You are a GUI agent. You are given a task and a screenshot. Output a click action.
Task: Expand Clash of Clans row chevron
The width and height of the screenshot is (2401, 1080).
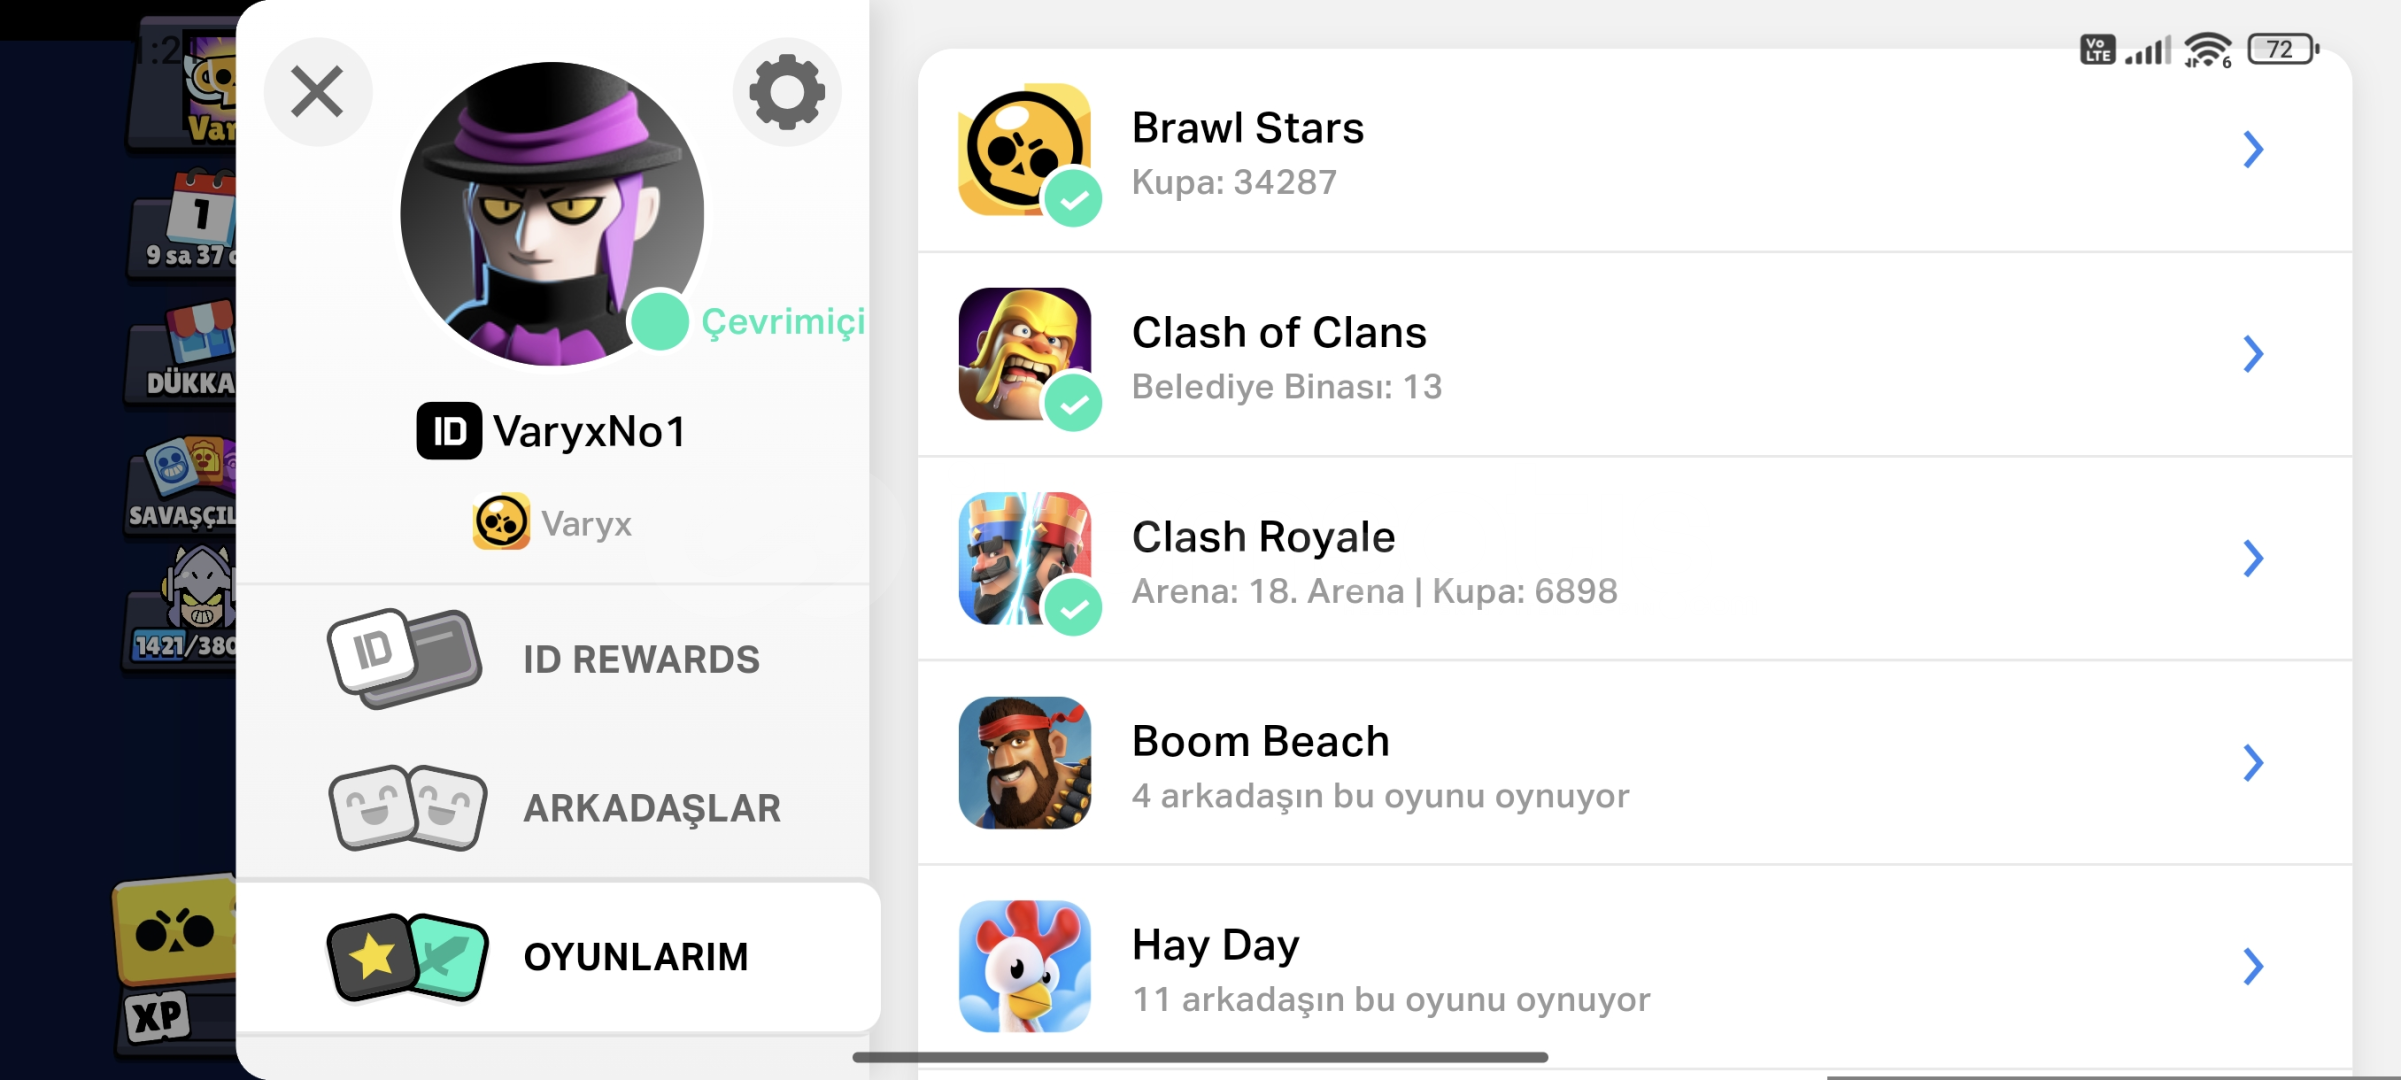pos(2253,354)
